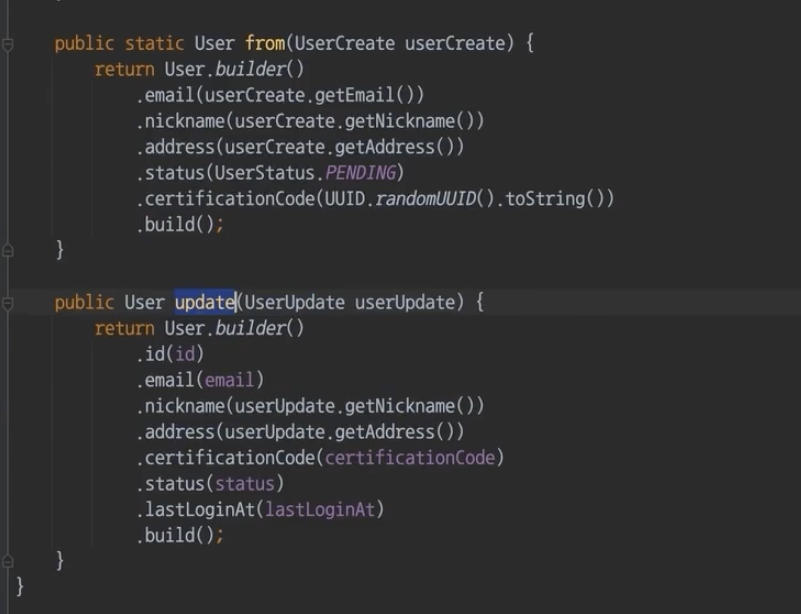The width and height of the screenshot is (801, 614).
Task: Click 'UserUpdate' type in update signature
Action: coord(294,302)
